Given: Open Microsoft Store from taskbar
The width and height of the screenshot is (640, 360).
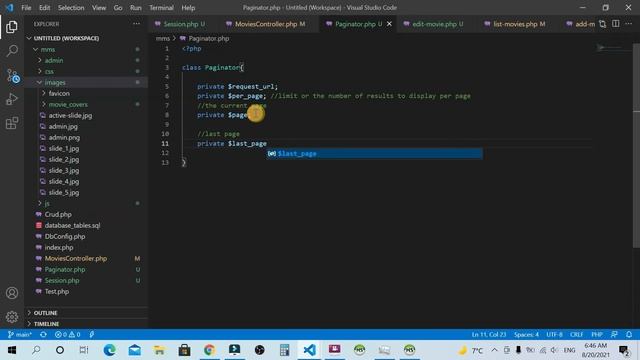Looking at the screenshot, I should pos(184,350).
